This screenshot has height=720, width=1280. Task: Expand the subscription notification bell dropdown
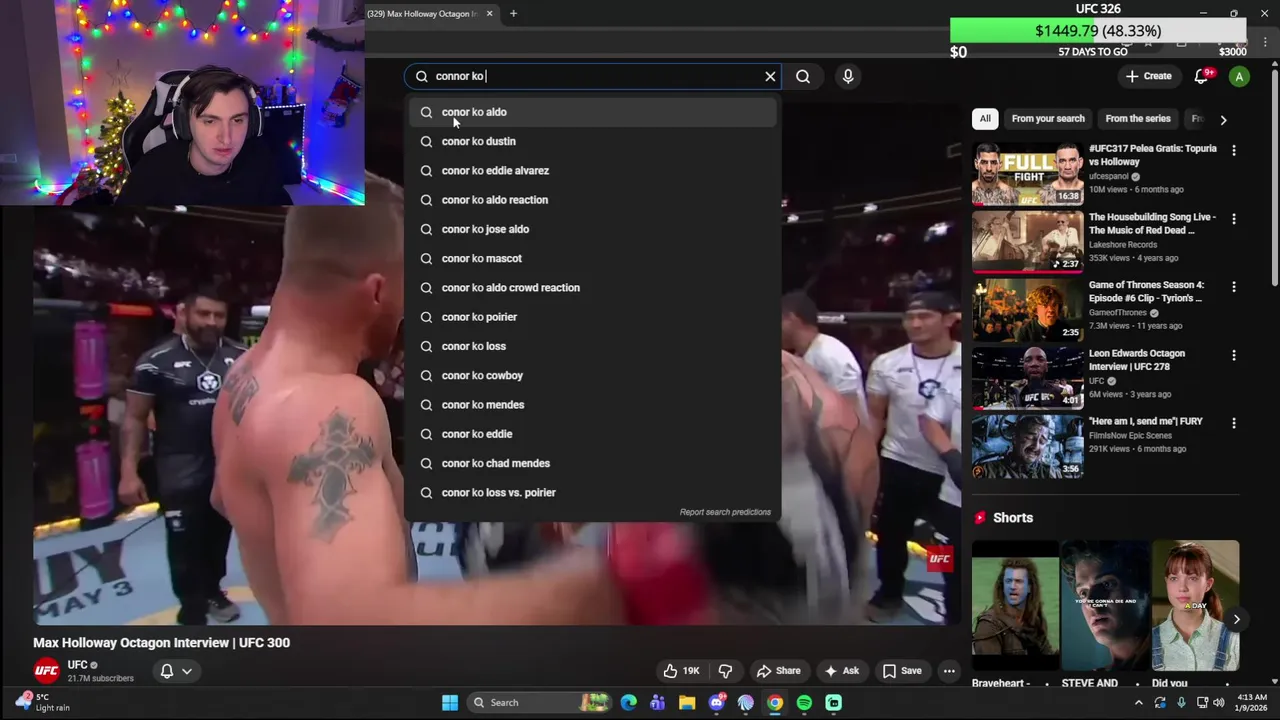(176, 671)
